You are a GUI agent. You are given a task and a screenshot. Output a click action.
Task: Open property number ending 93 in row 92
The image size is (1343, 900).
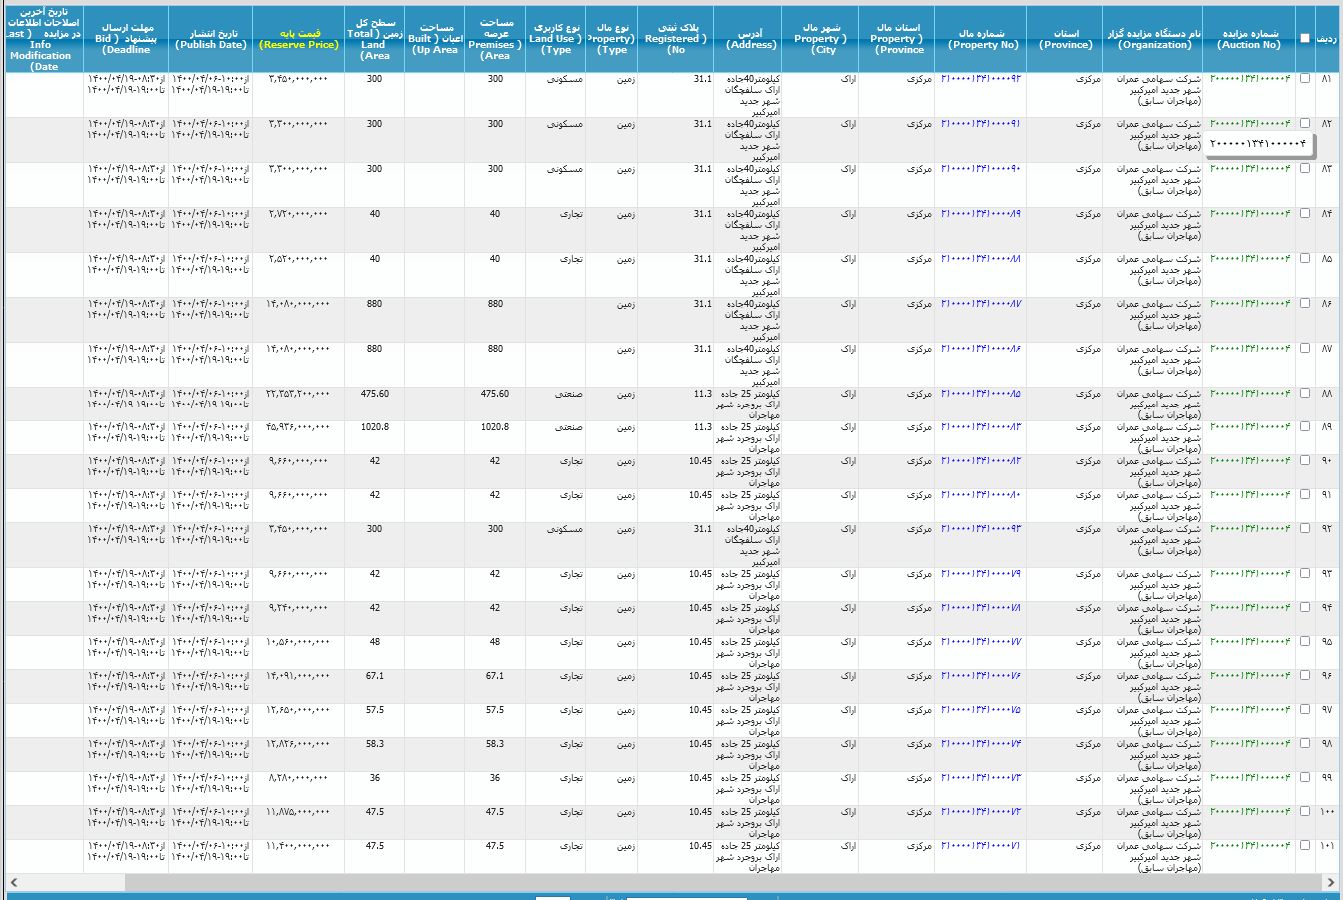[981, 529]
